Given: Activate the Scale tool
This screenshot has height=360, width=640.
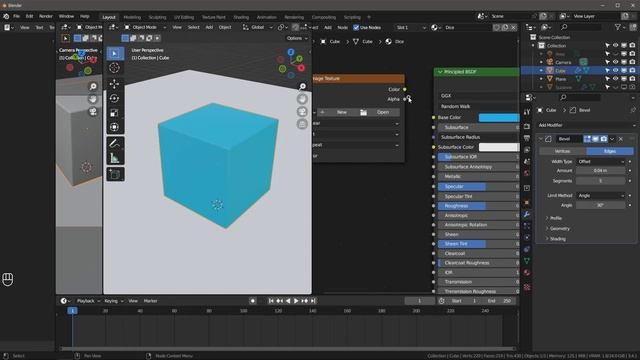Looking at the screenshot, I should tap(115, 113).
